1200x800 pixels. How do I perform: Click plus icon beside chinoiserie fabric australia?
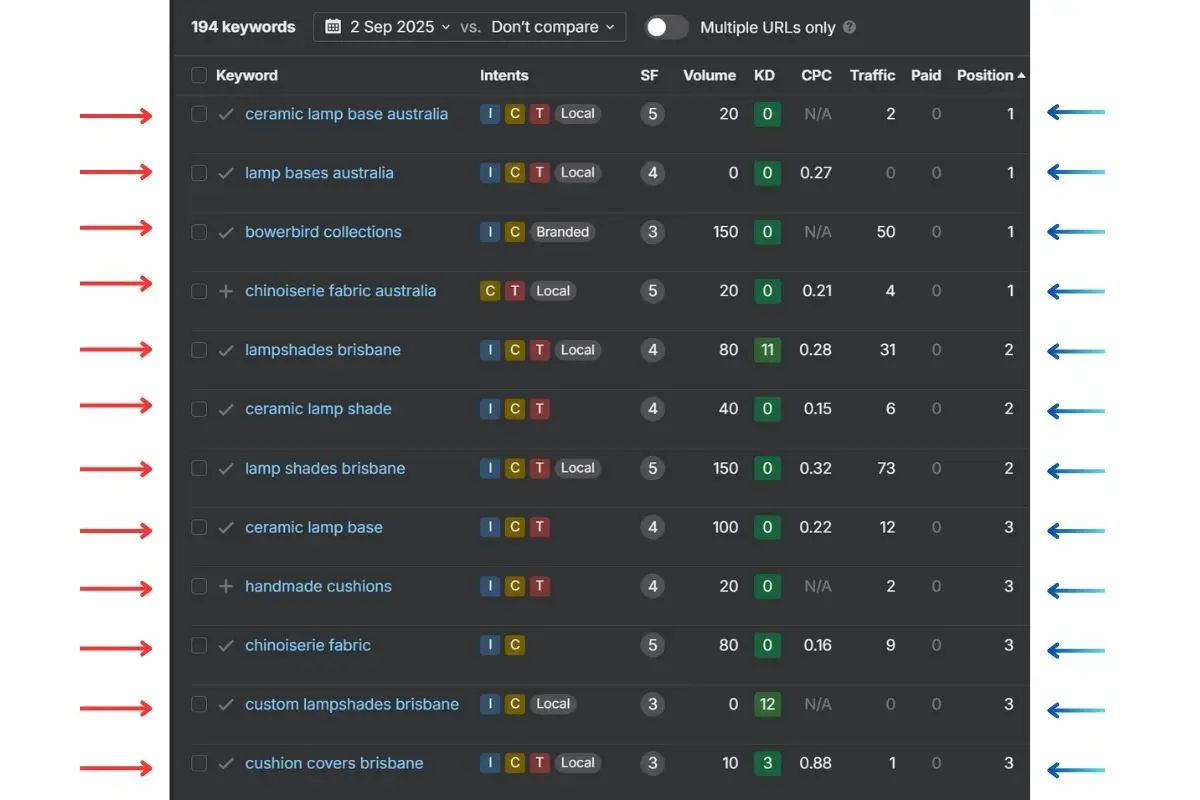pos(226,291)
